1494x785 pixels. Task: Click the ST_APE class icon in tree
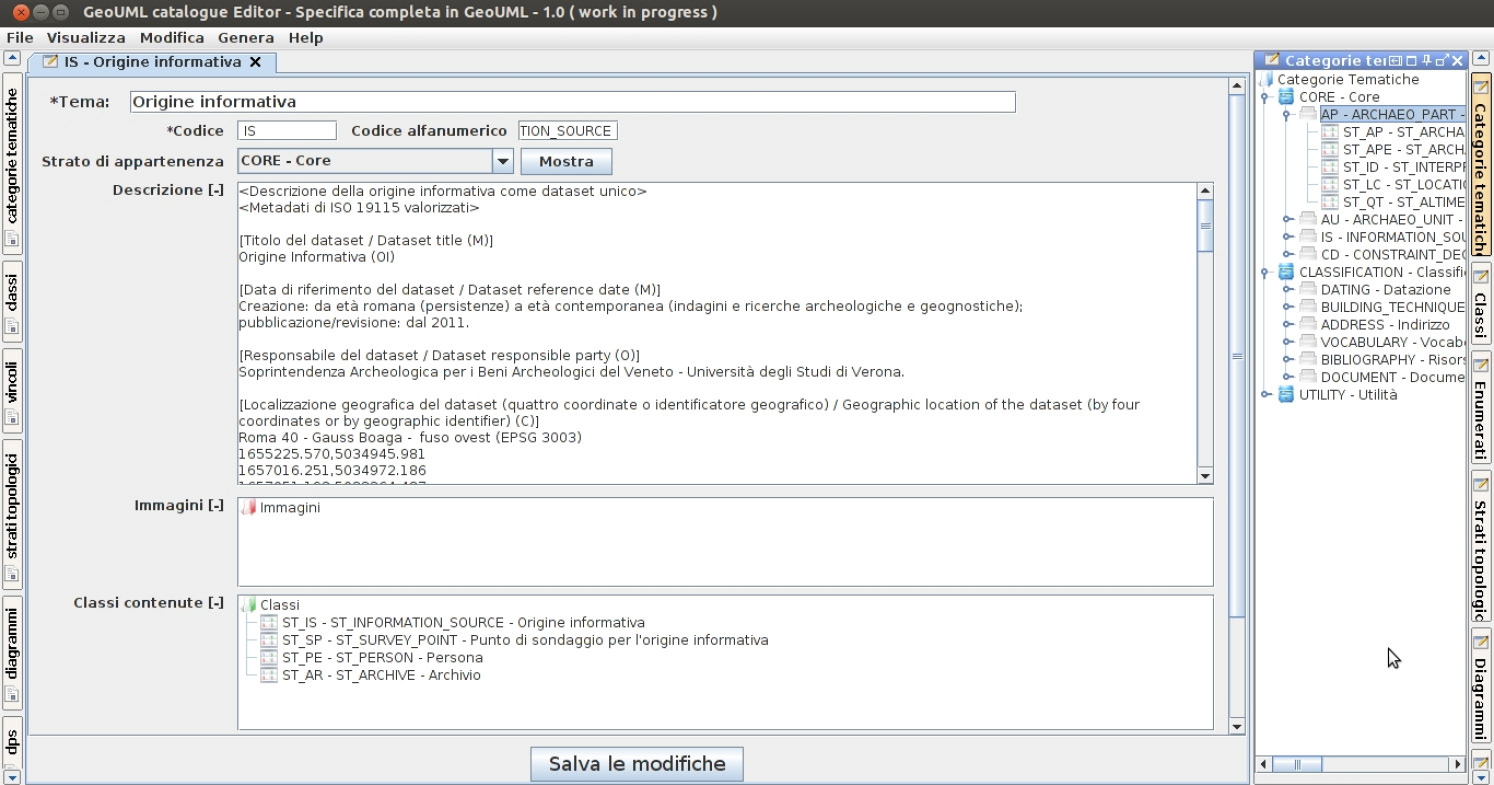pyautogui.click(x=1330, y=150)
